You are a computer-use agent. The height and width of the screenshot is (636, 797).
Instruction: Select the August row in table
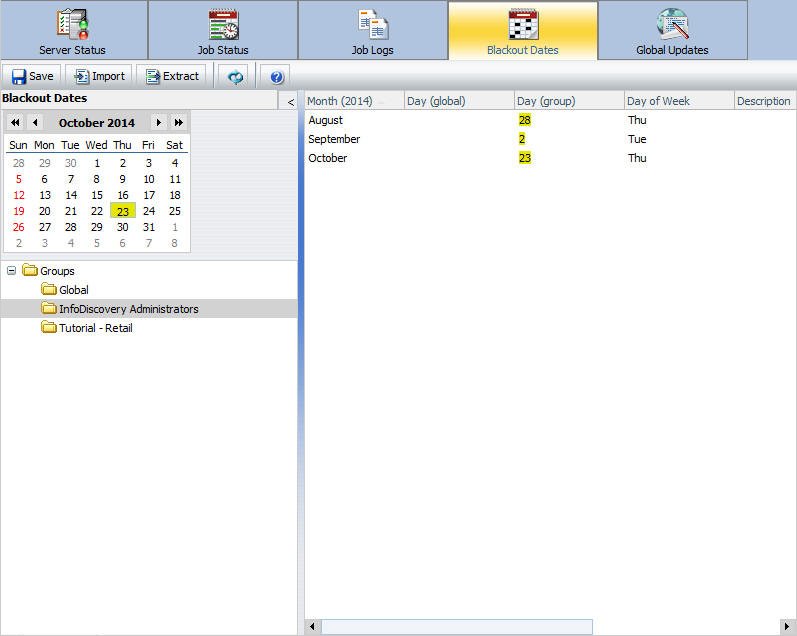pos(550,120)
